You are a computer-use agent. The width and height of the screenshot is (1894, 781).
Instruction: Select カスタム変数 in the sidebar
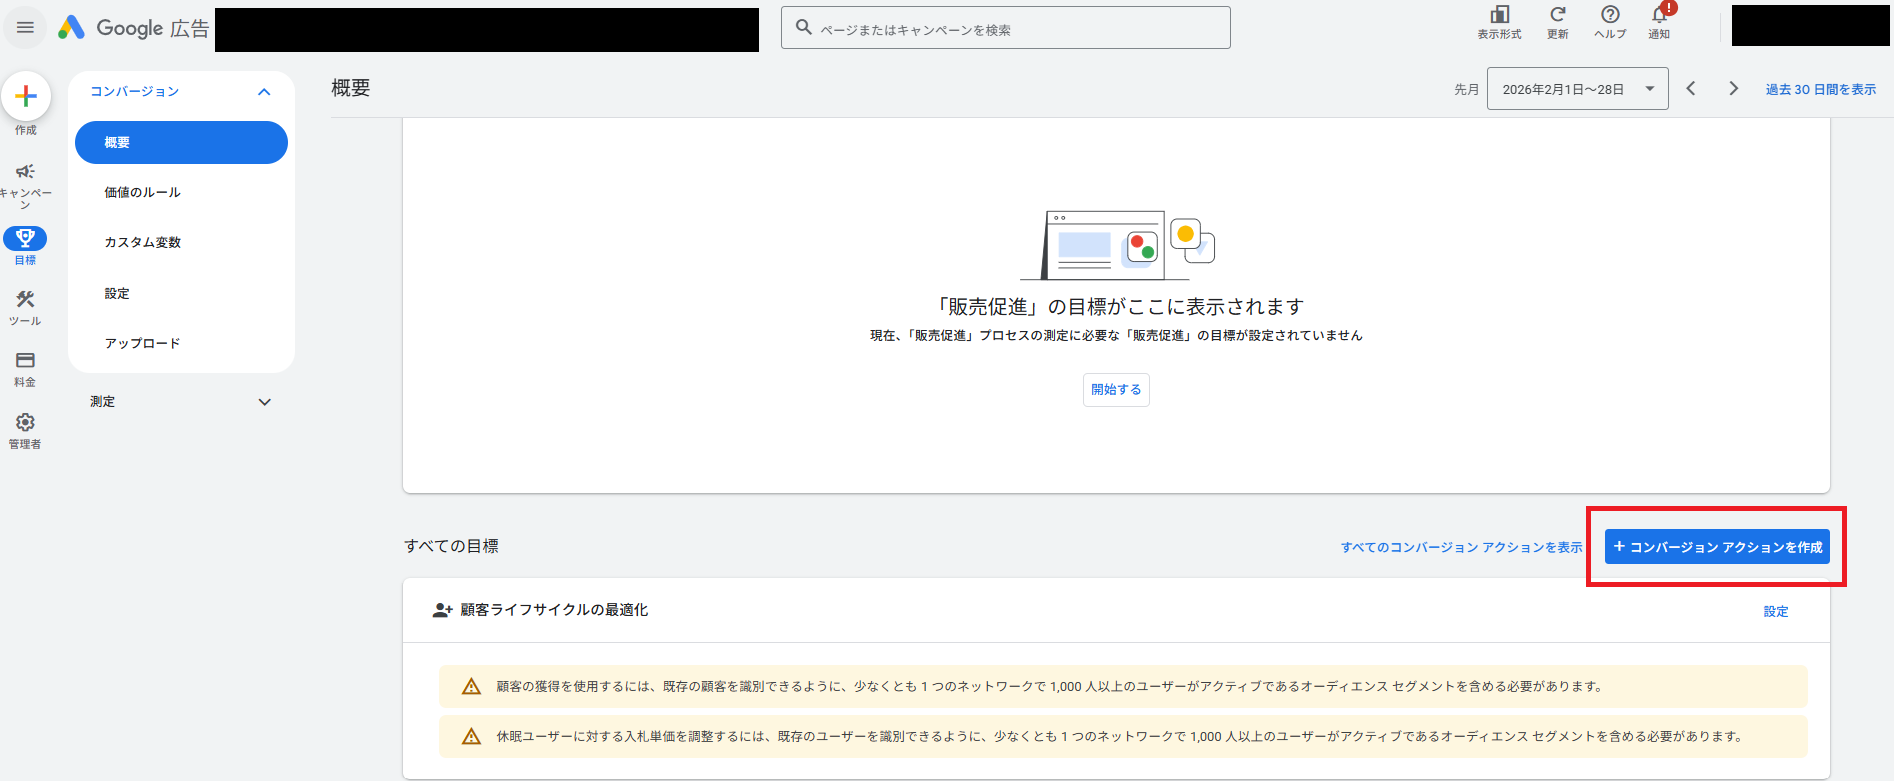(143, 243)
